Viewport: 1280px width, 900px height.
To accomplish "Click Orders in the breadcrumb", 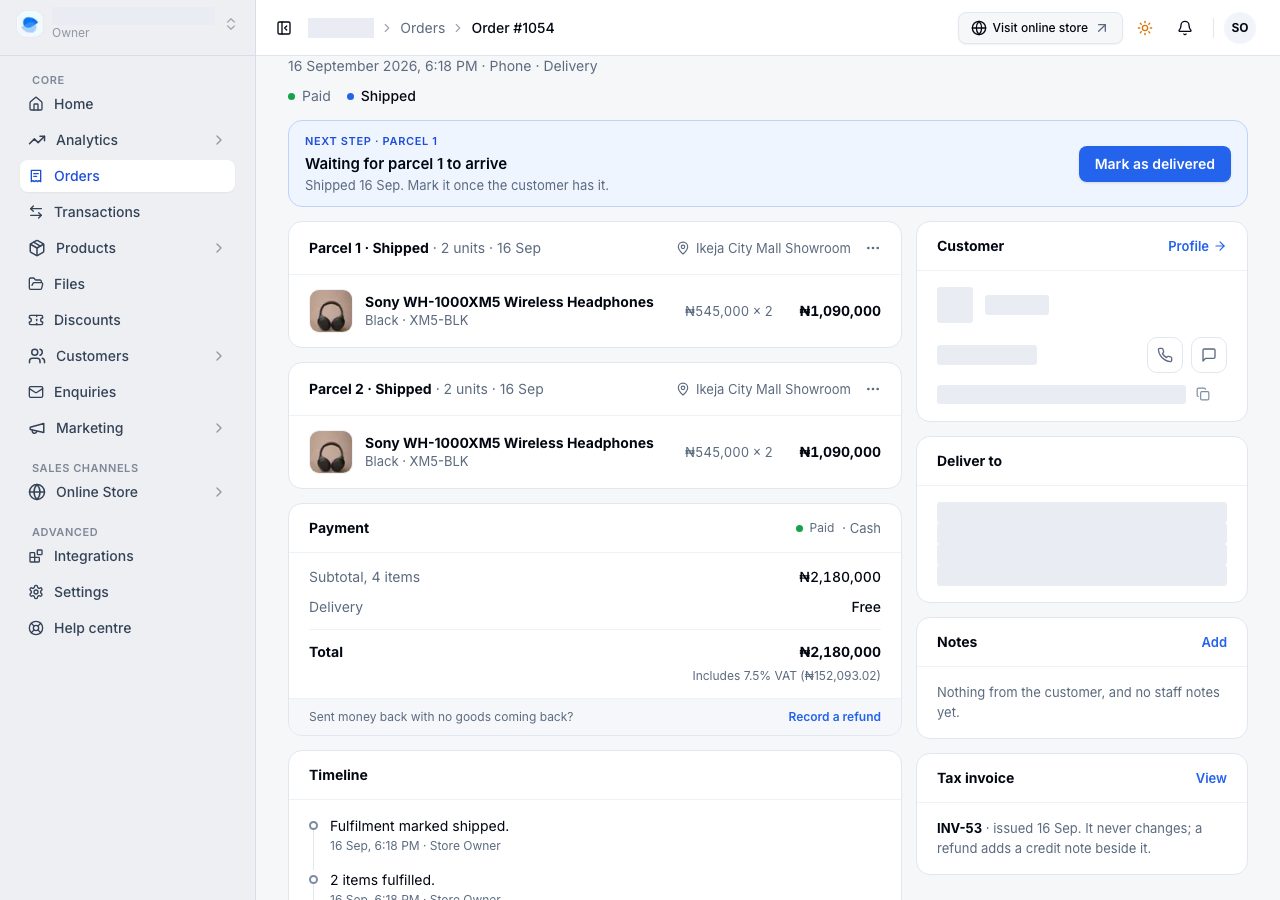I will pos(422,28).
